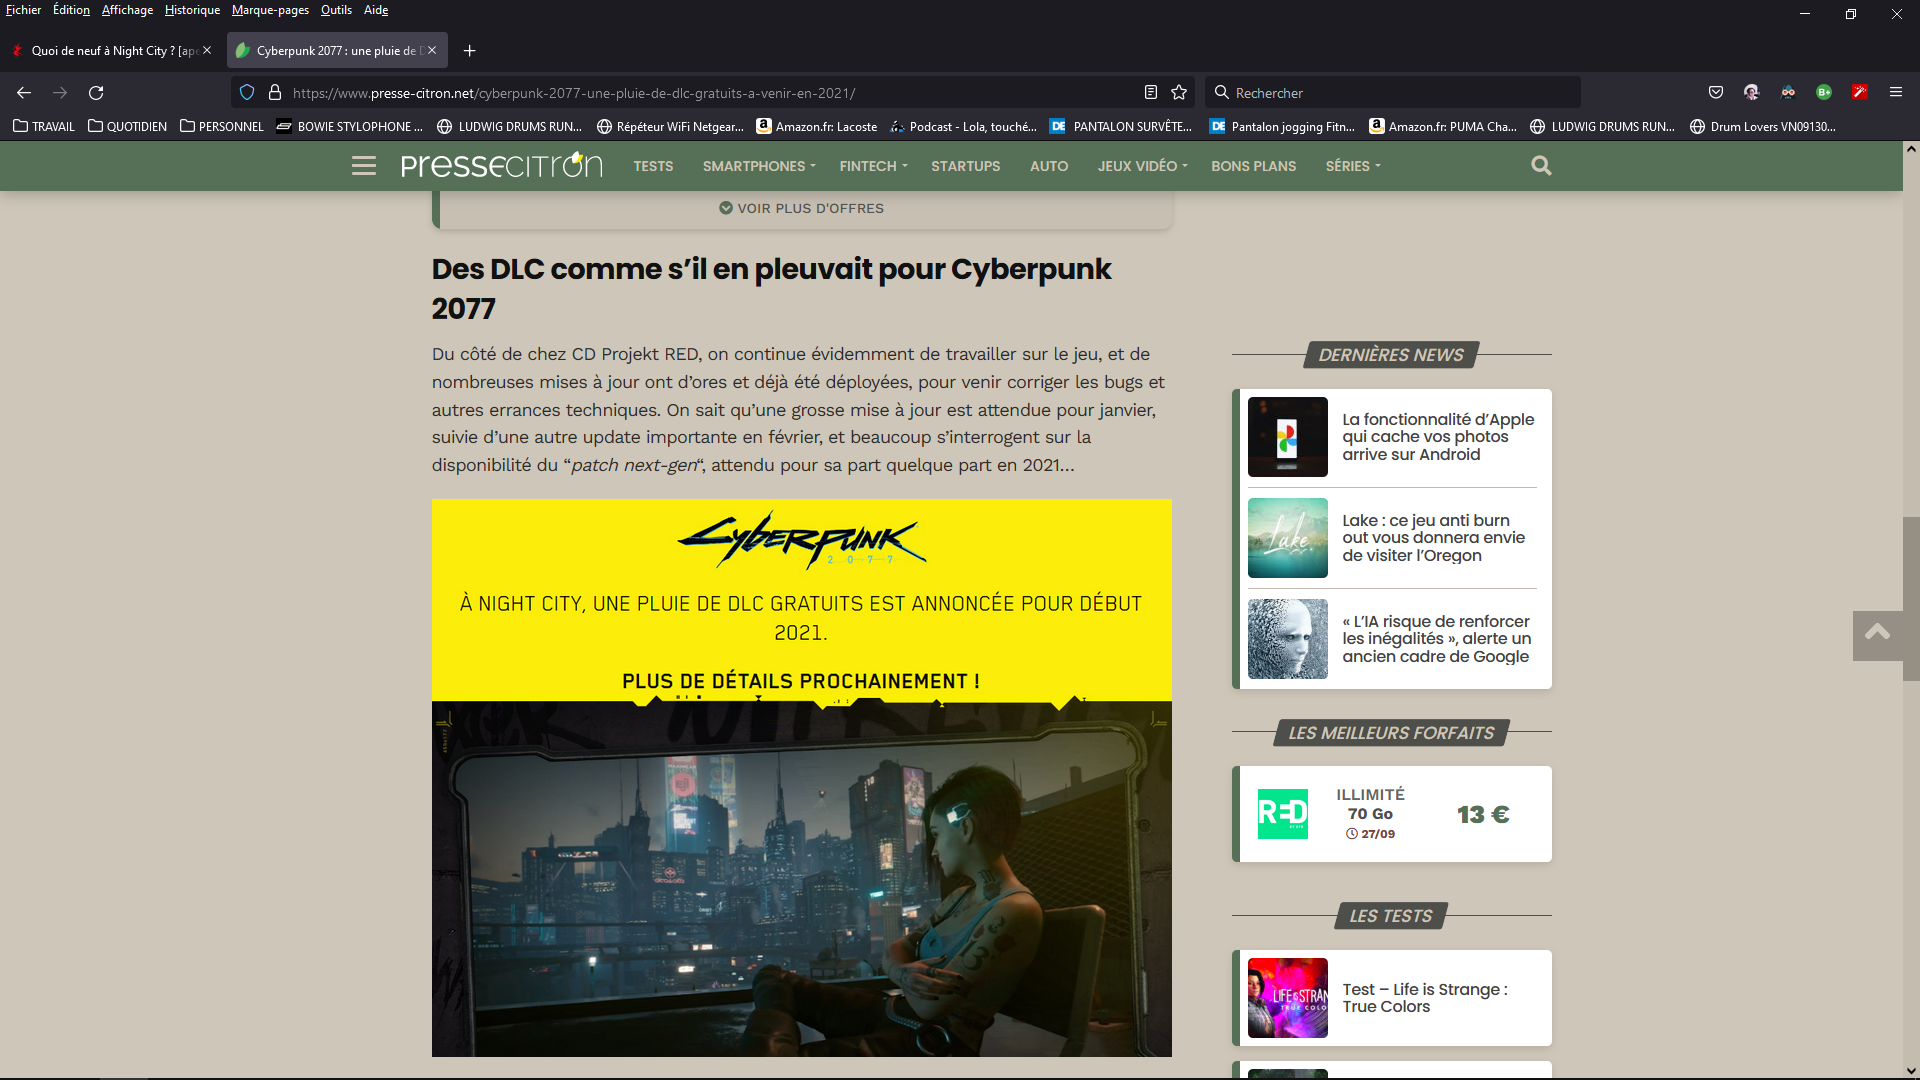1920x1080 pixels.
Task: Reload the current page
Action: click(x=96, y=93)
